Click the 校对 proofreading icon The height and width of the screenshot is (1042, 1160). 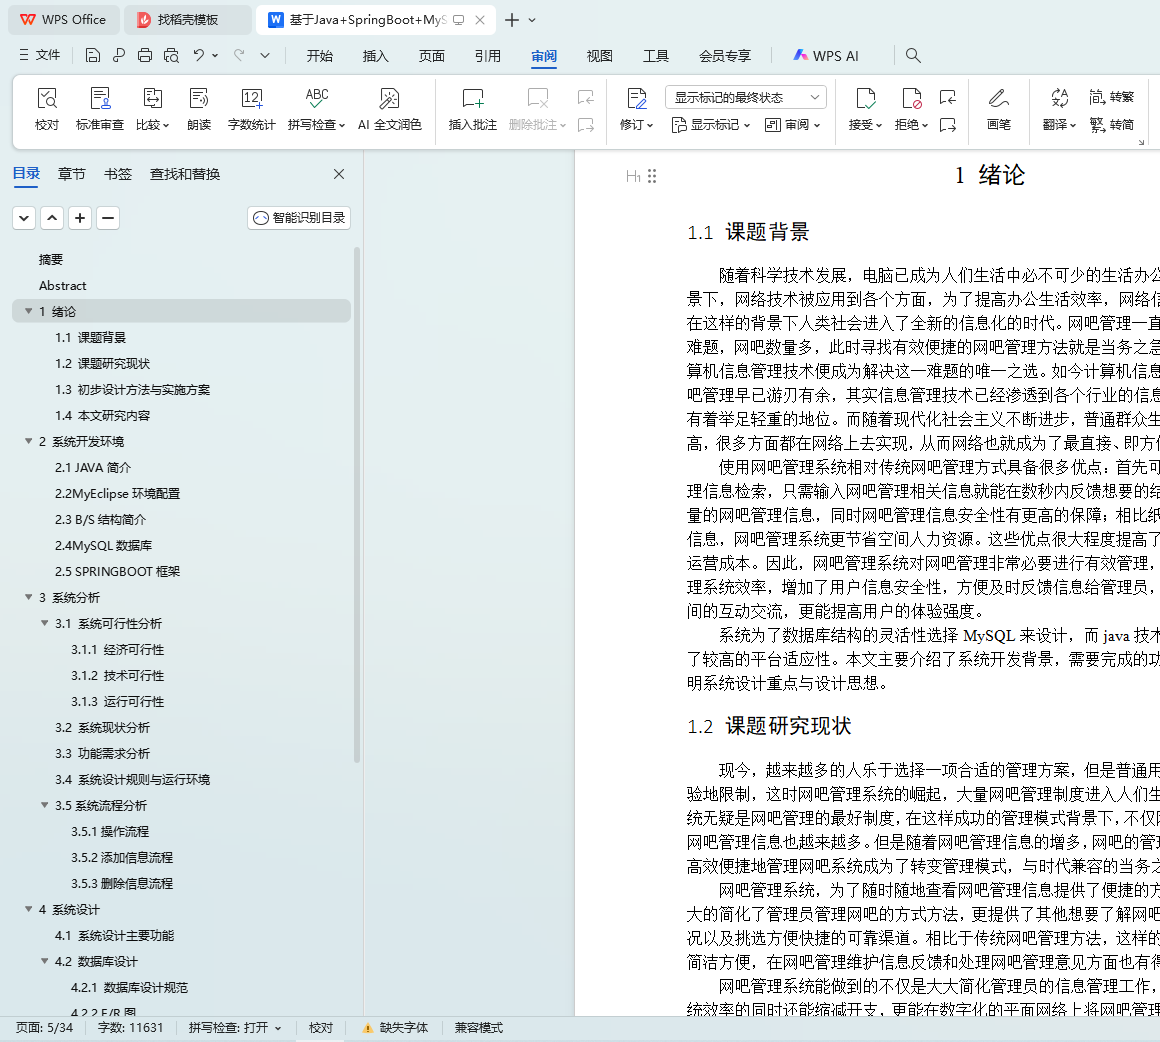pos(47,109)
